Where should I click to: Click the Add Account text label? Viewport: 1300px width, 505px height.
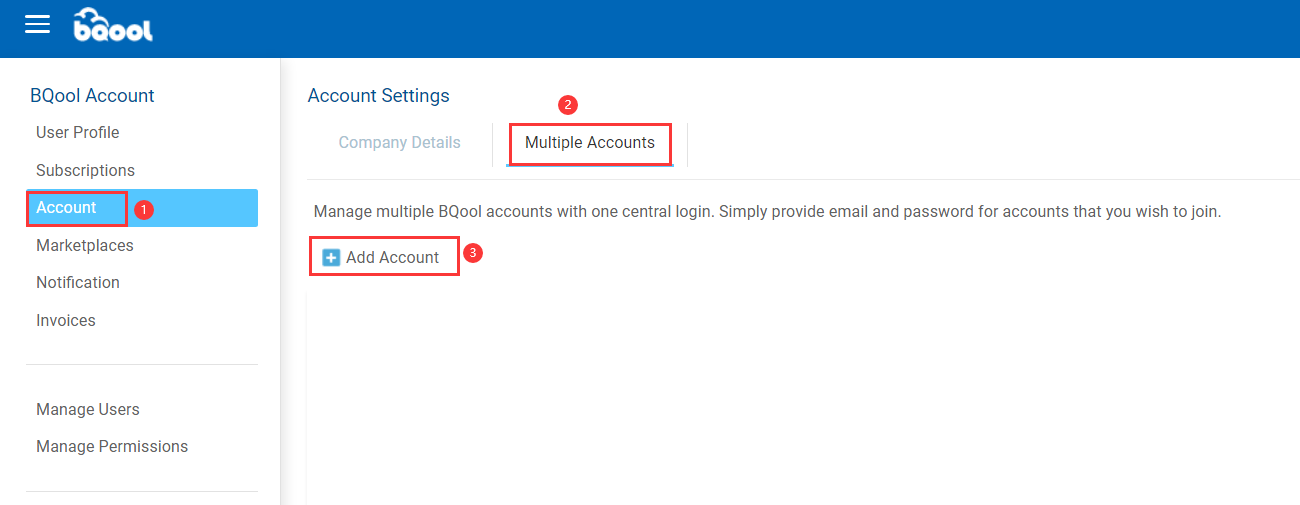[x=392, y=258]
